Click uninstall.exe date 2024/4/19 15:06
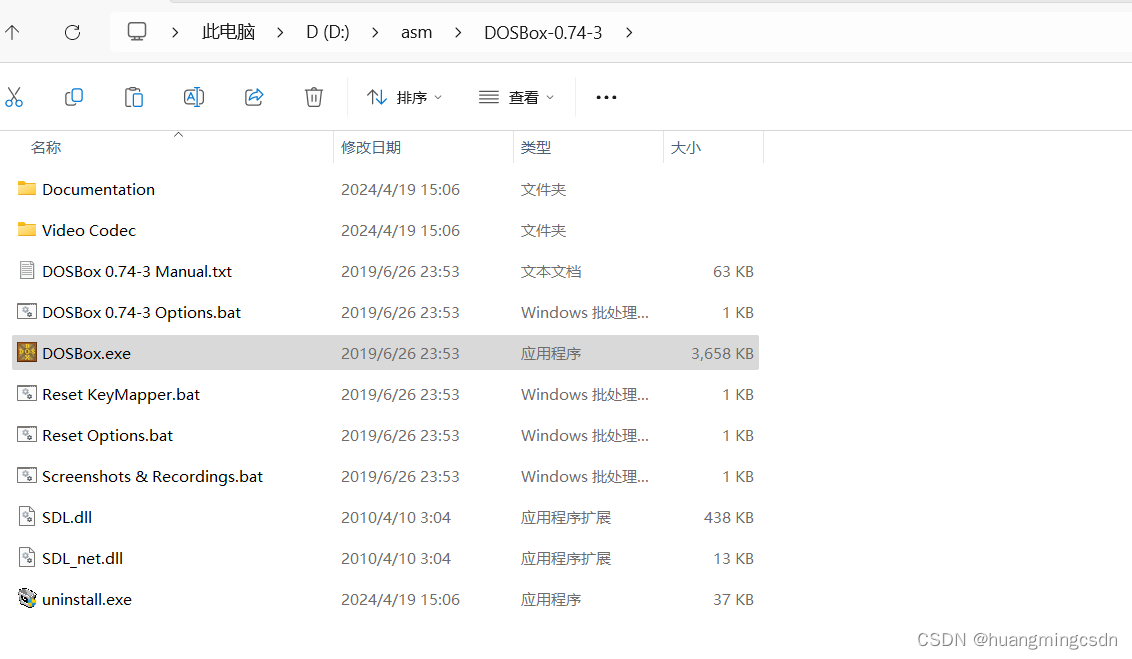1132x659 pixels. click(400, 600)
